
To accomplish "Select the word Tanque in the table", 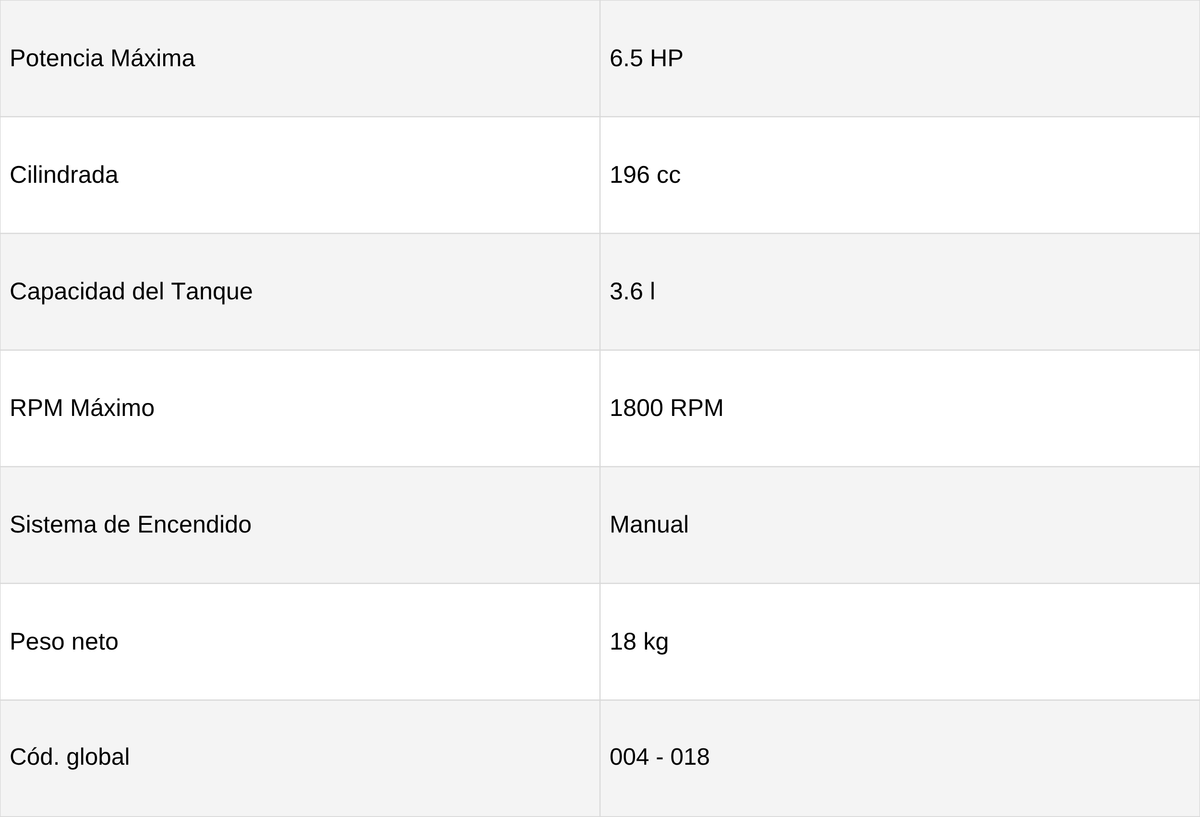I will click(x=212, y=292).
